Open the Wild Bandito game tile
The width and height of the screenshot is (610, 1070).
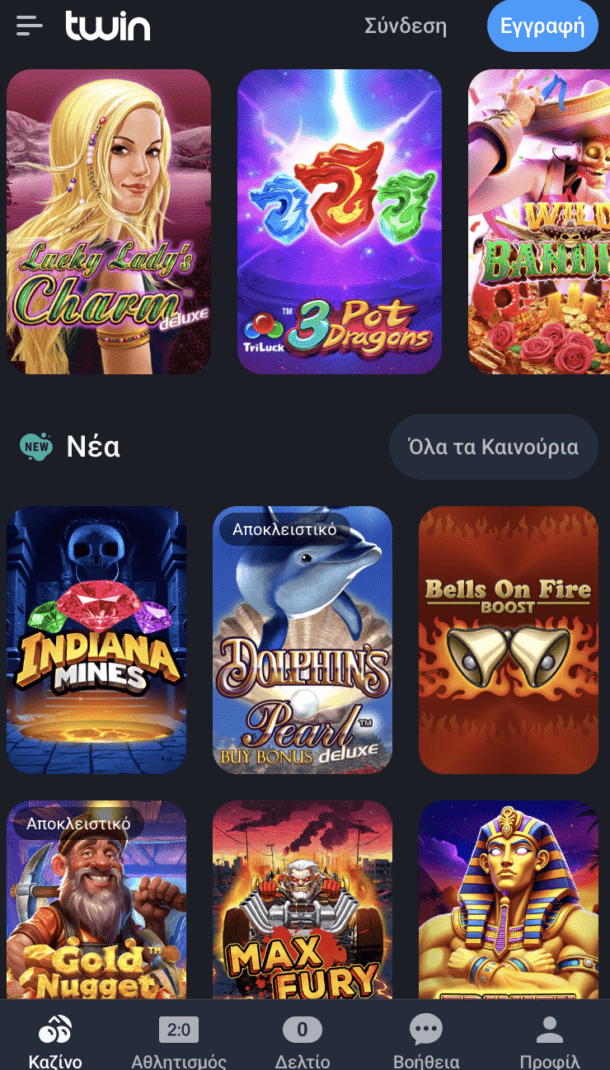[539, 221]
